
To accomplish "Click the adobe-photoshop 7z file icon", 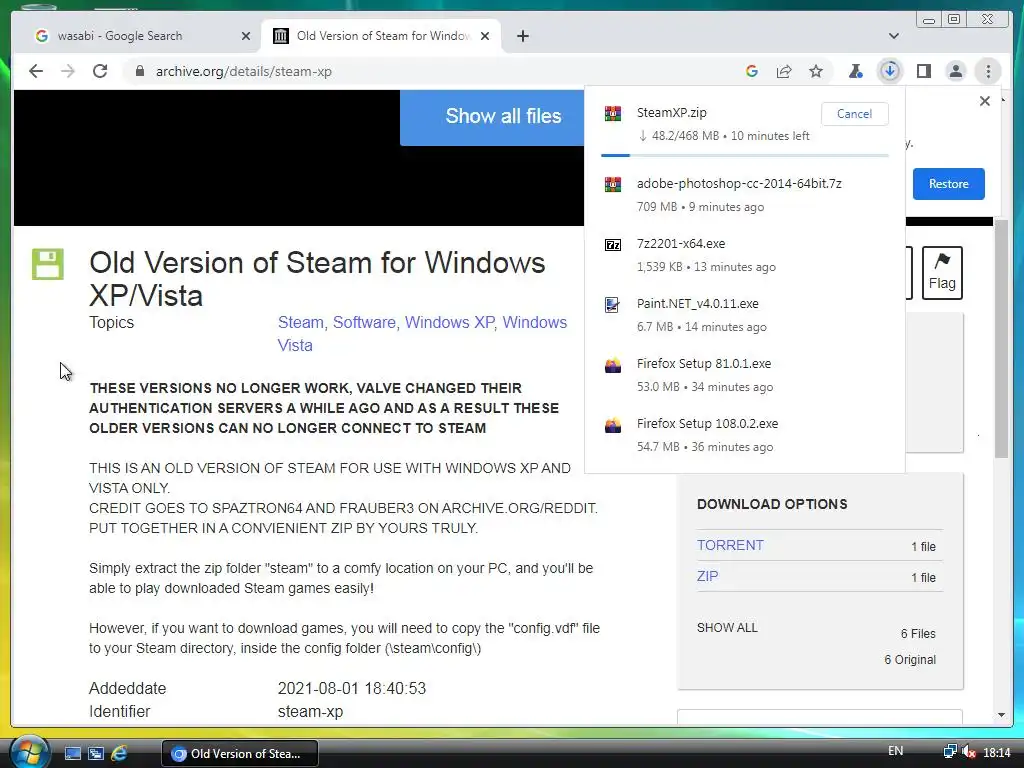I will (613, 185).
